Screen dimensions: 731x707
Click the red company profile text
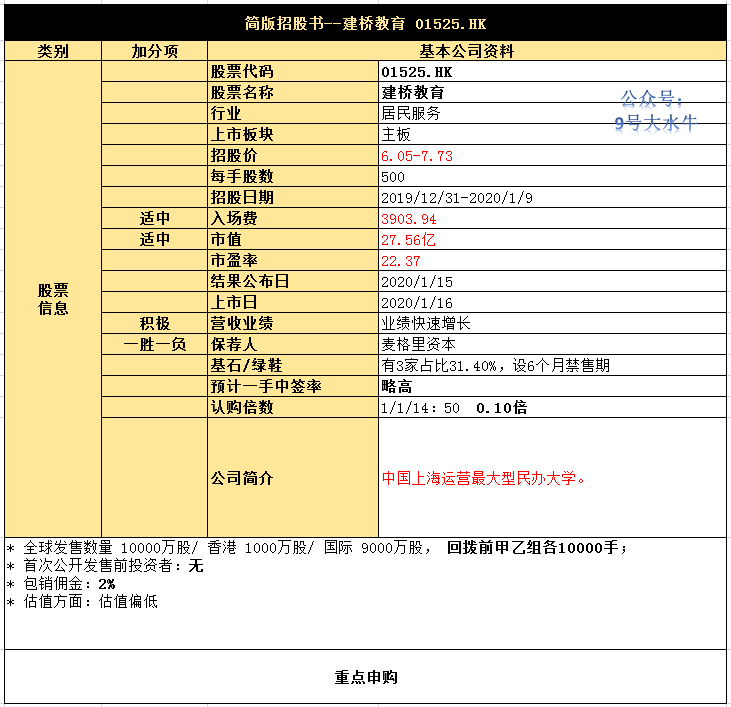coord(483,478)
